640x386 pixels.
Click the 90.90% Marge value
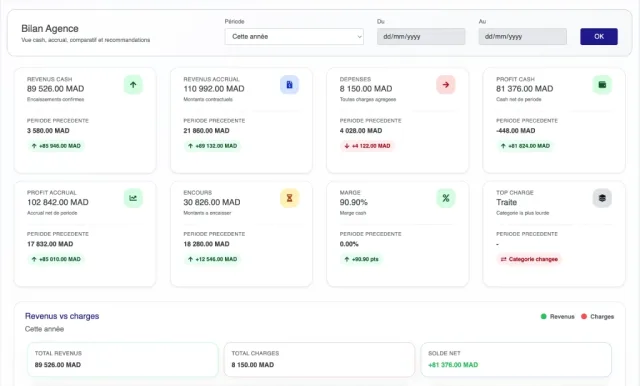pyautogui.click(x=353, y=202)
